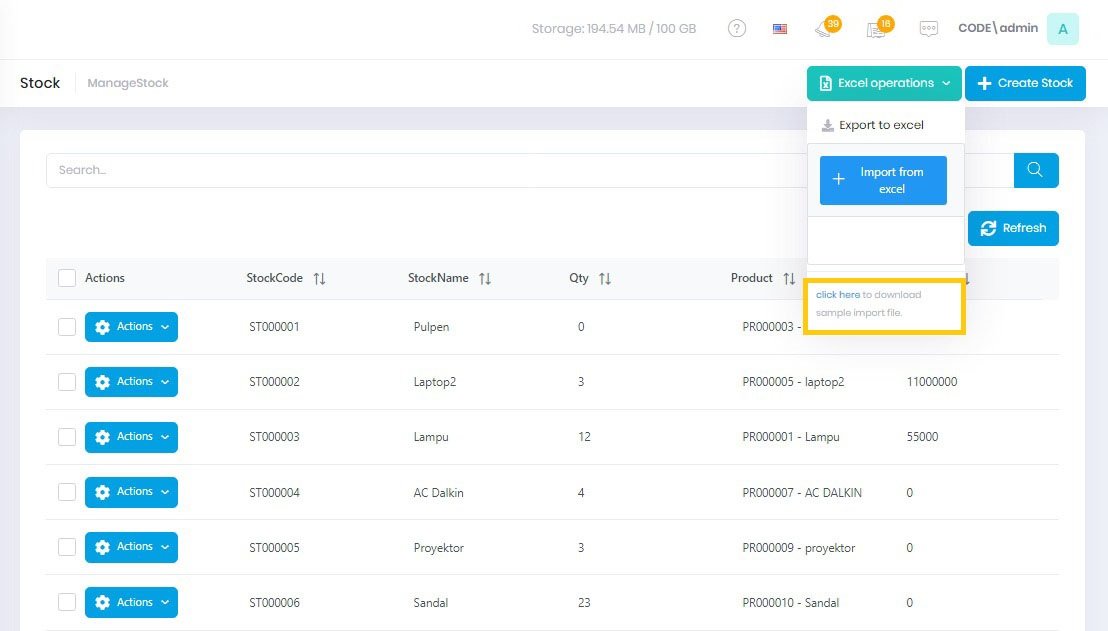Refresh the stock list
Viewport: 1108px width, 631px height.
(1013, 228)
